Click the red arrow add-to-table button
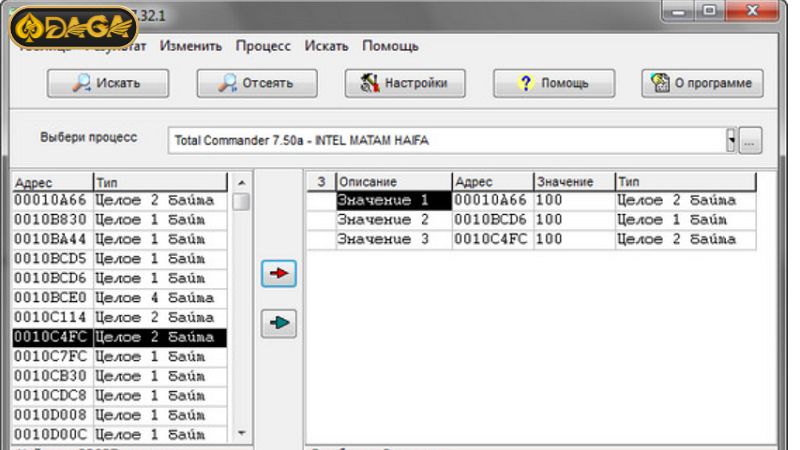 click(x=279, y=273)
